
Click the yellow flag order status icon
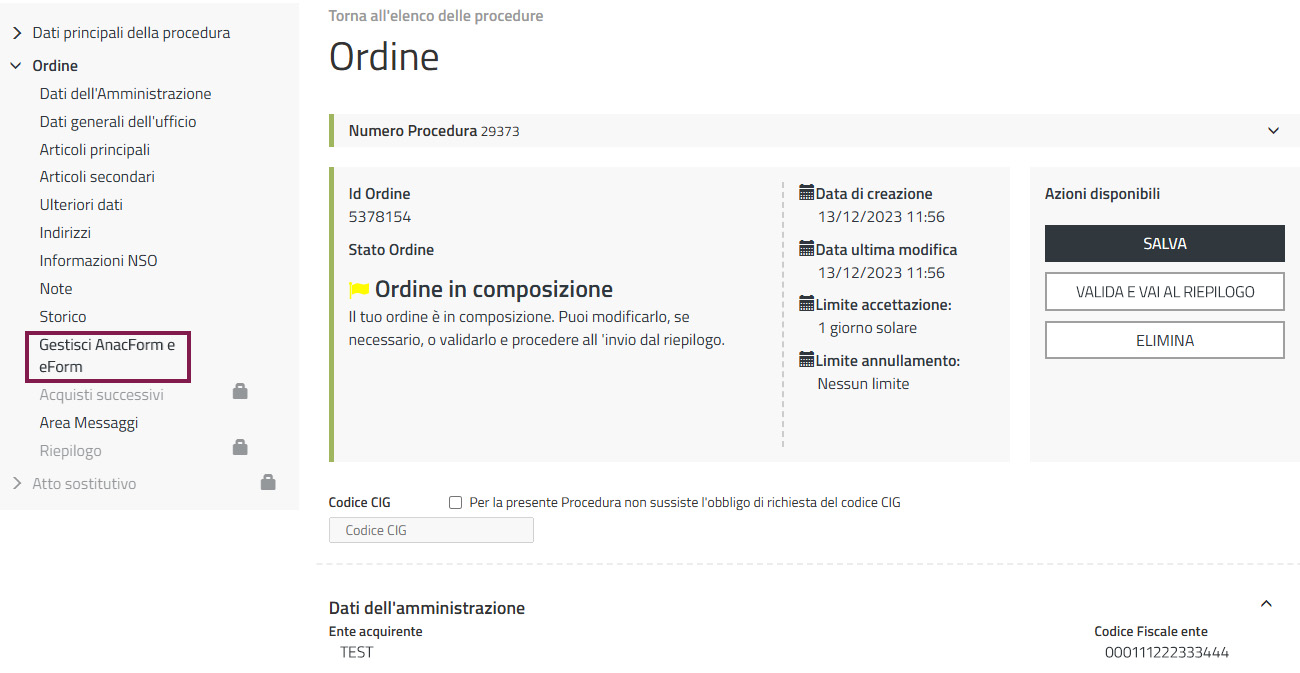coord(359,290)
